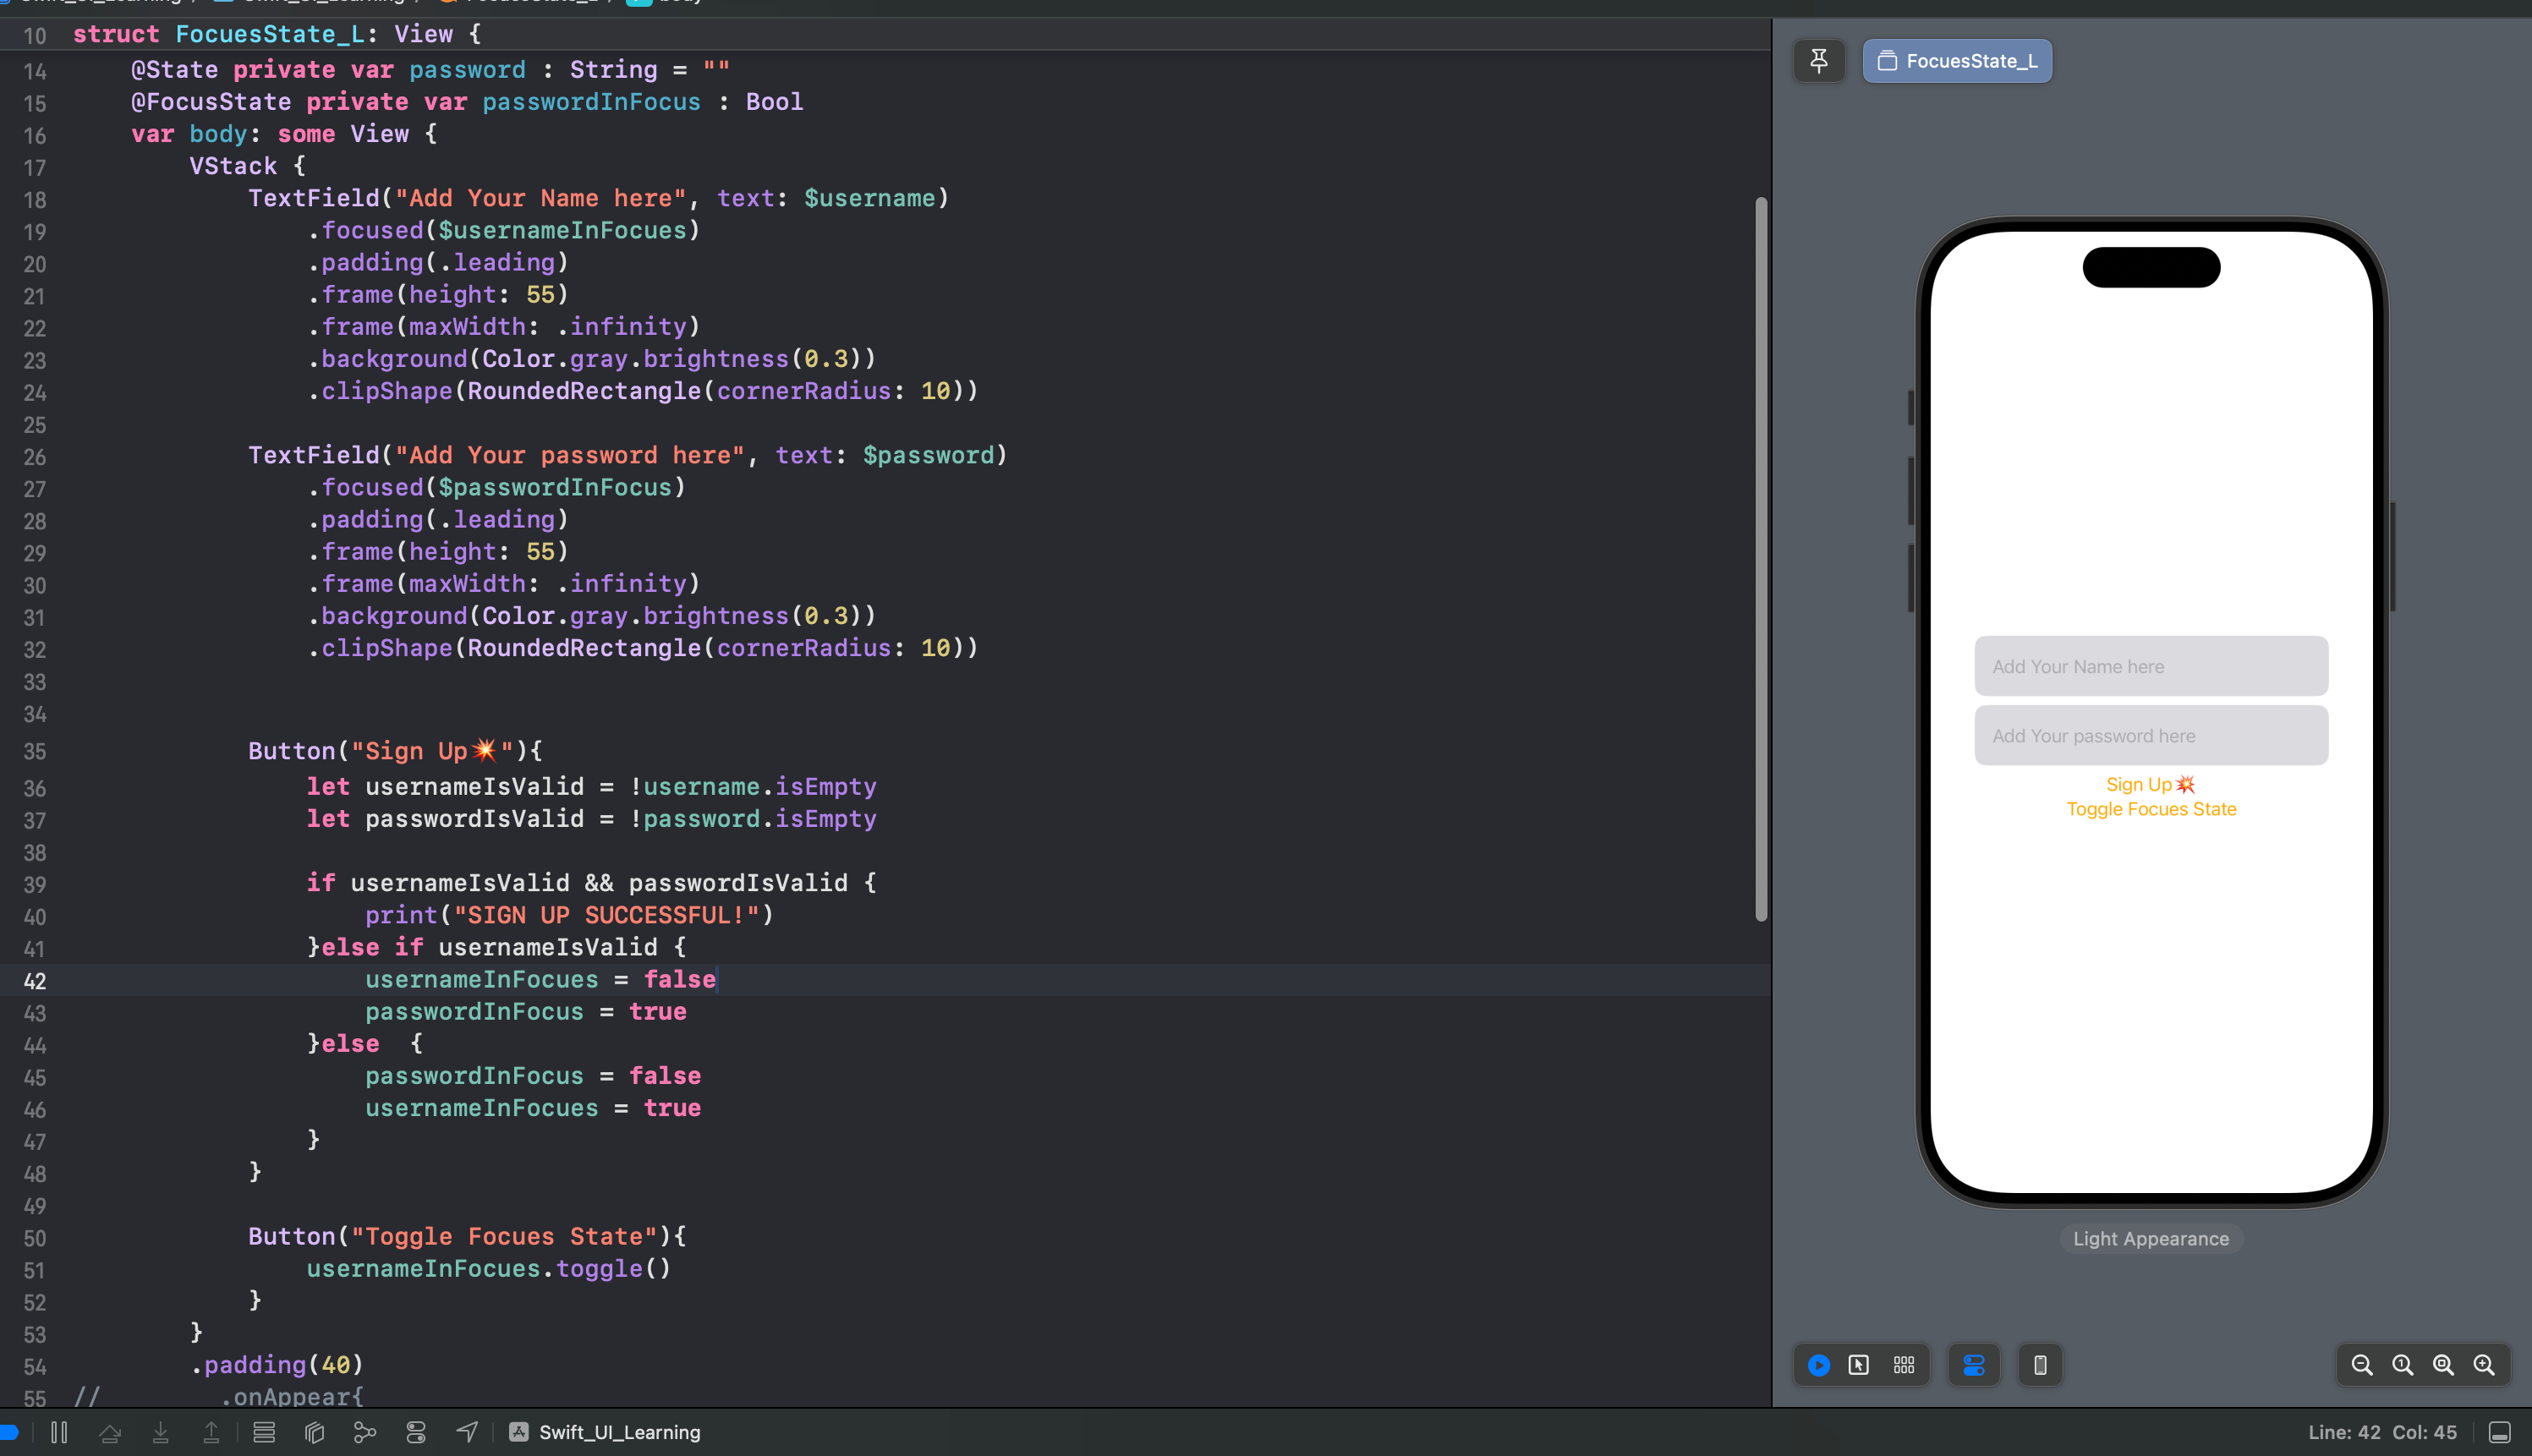Click the Light Appearance preview label

click(x=2151, y=1238)
